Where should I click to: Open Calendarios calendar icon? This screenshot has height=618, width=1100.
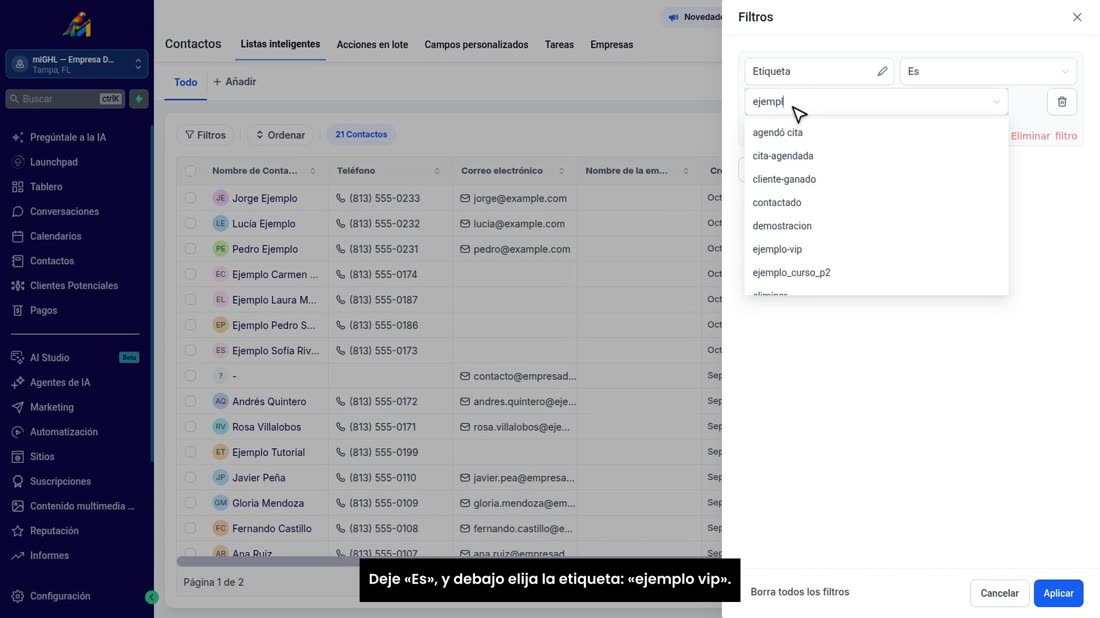pyautogui.click(x=18, y=236)
